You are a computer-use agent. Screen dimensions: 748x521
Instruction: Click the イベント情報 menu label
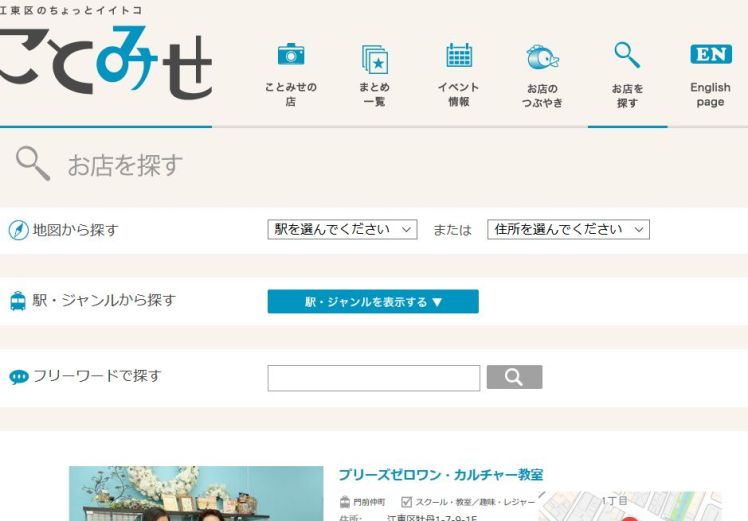459,94
